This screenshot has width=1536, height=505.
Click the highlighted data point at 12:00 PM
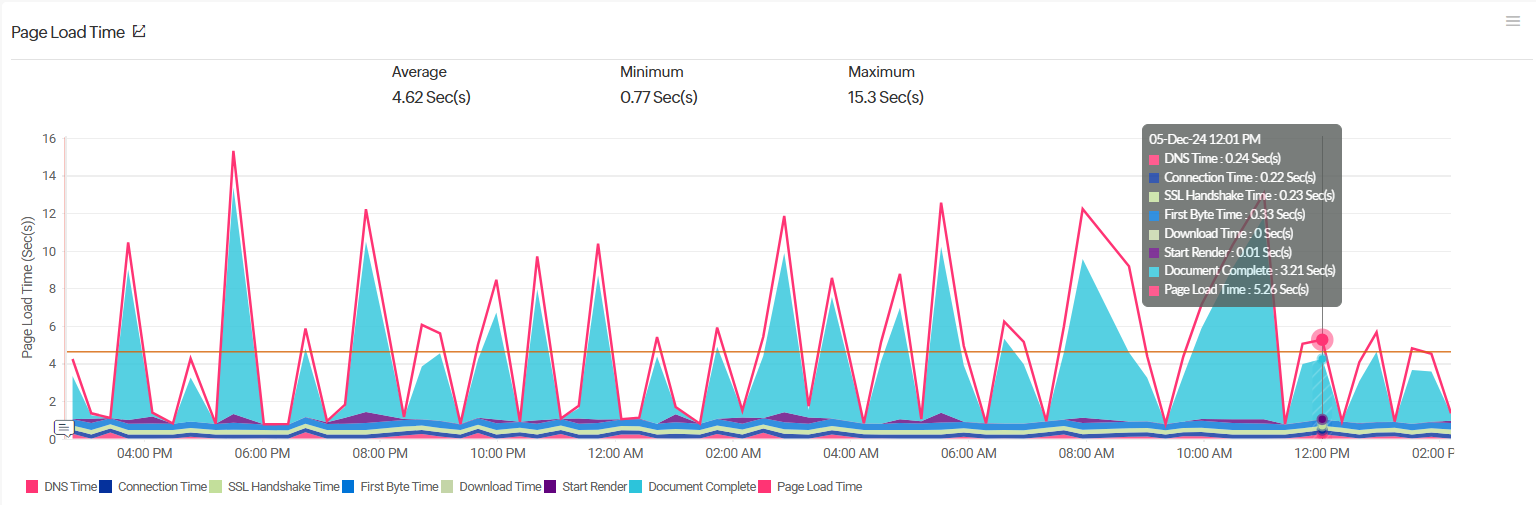tap(1322, 340)
